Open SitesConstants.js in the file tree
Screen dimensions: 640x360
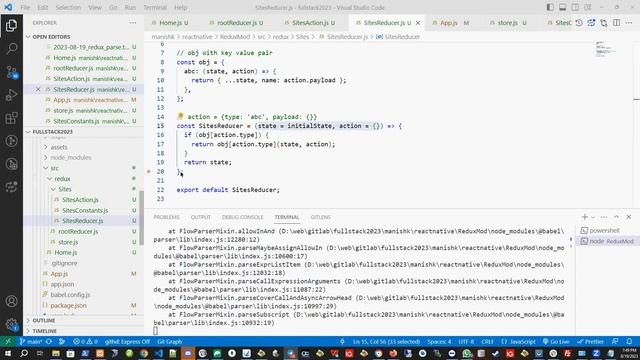pos(85,211)
